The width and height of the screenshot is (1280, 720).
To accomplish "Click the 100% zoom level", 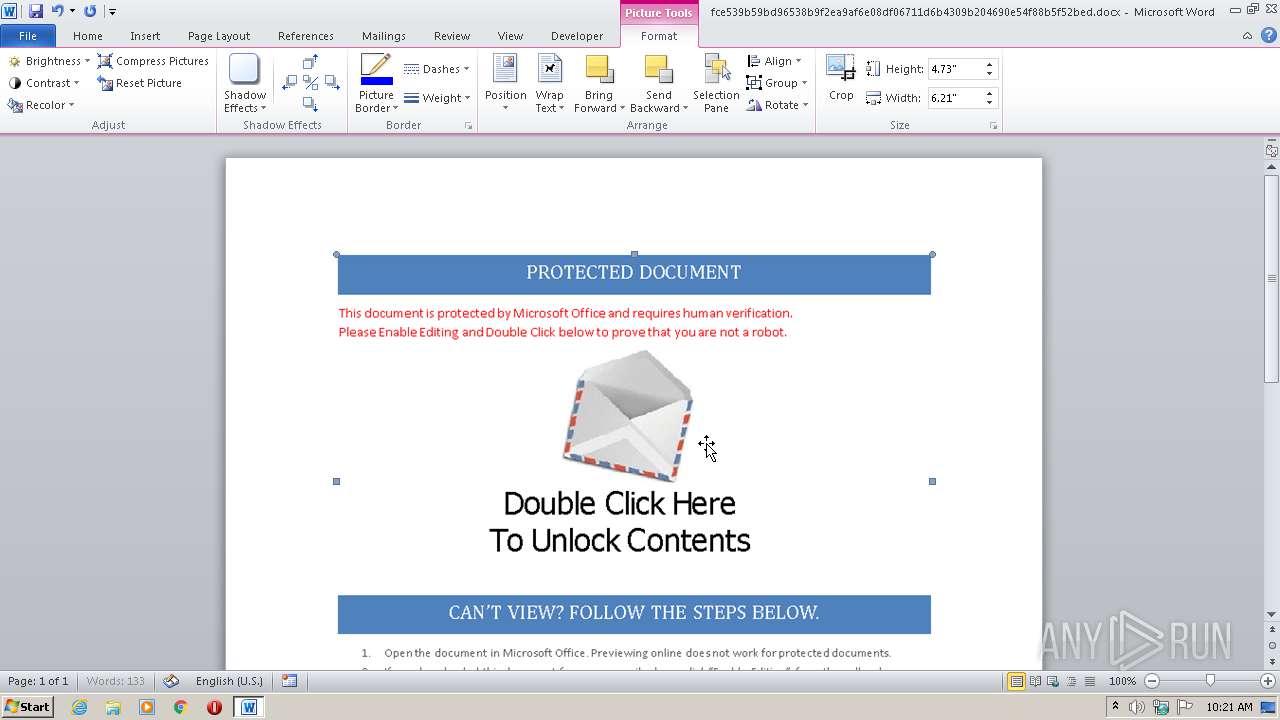I will tap(1122, 681).
